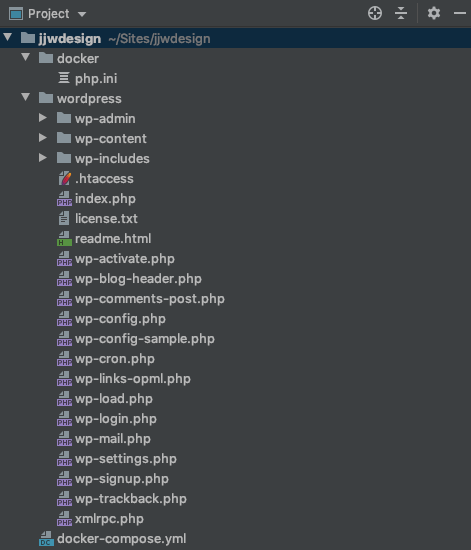This screenshot has height=550, width=471.
Task: Select php.ini file name
Action: [x=96, y=79]
